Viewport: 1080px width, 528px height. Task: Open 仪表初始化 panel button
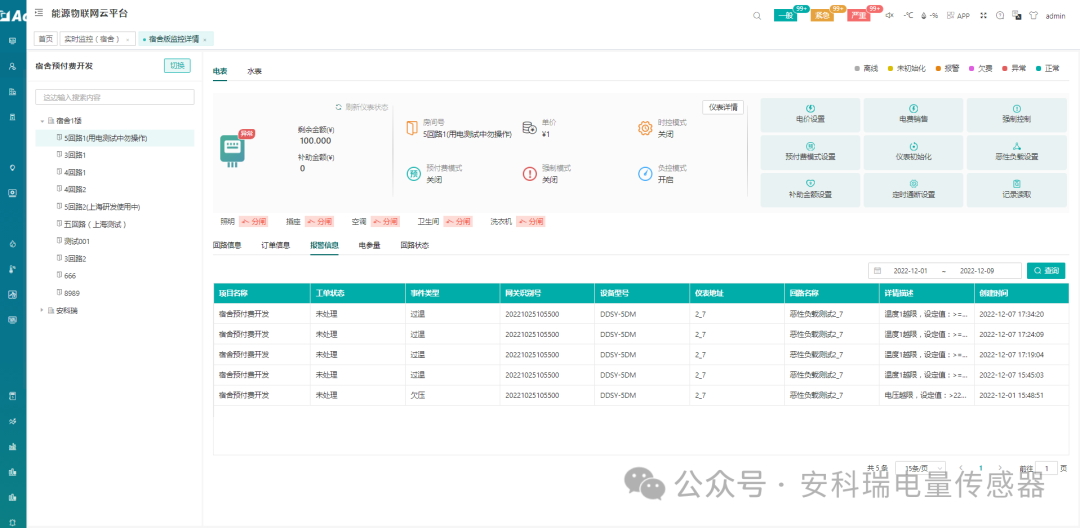point(913,152)
